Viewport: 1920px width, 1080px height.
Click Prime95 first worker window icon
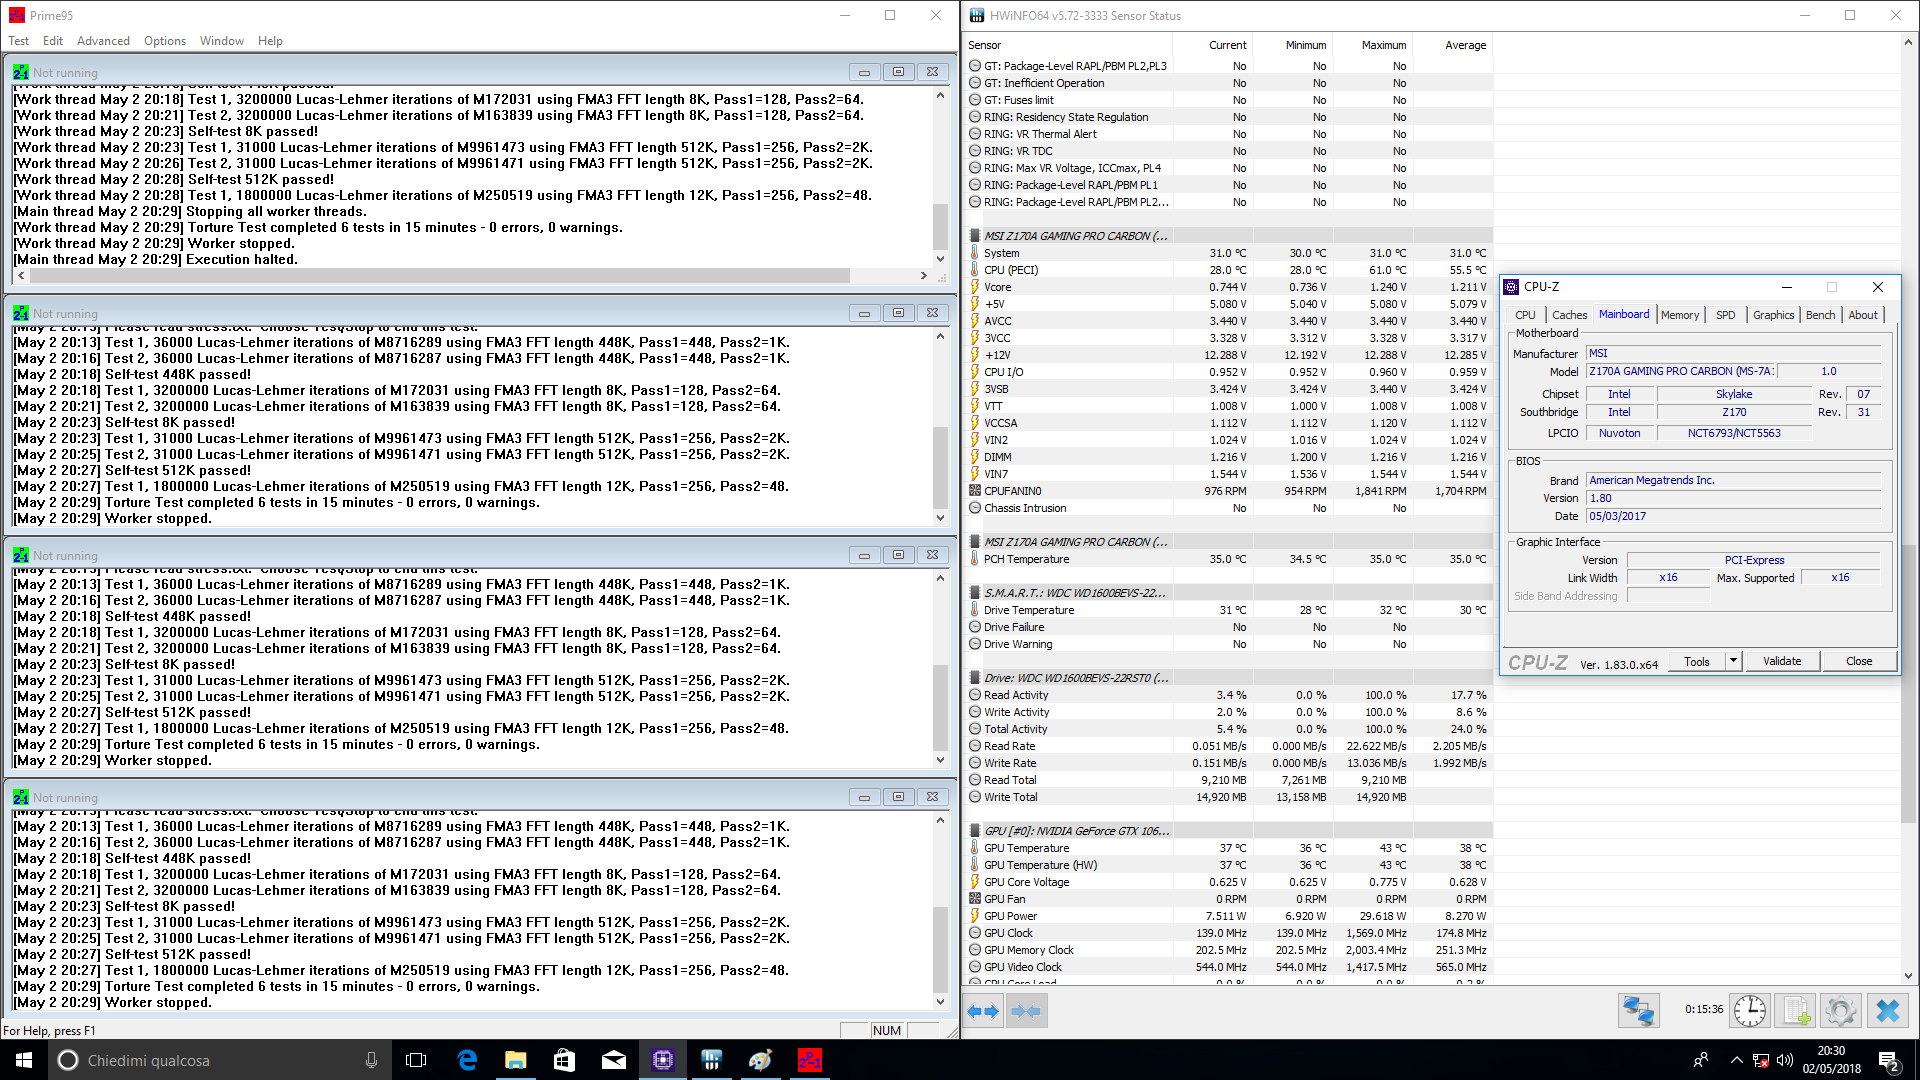coord(21,72)
